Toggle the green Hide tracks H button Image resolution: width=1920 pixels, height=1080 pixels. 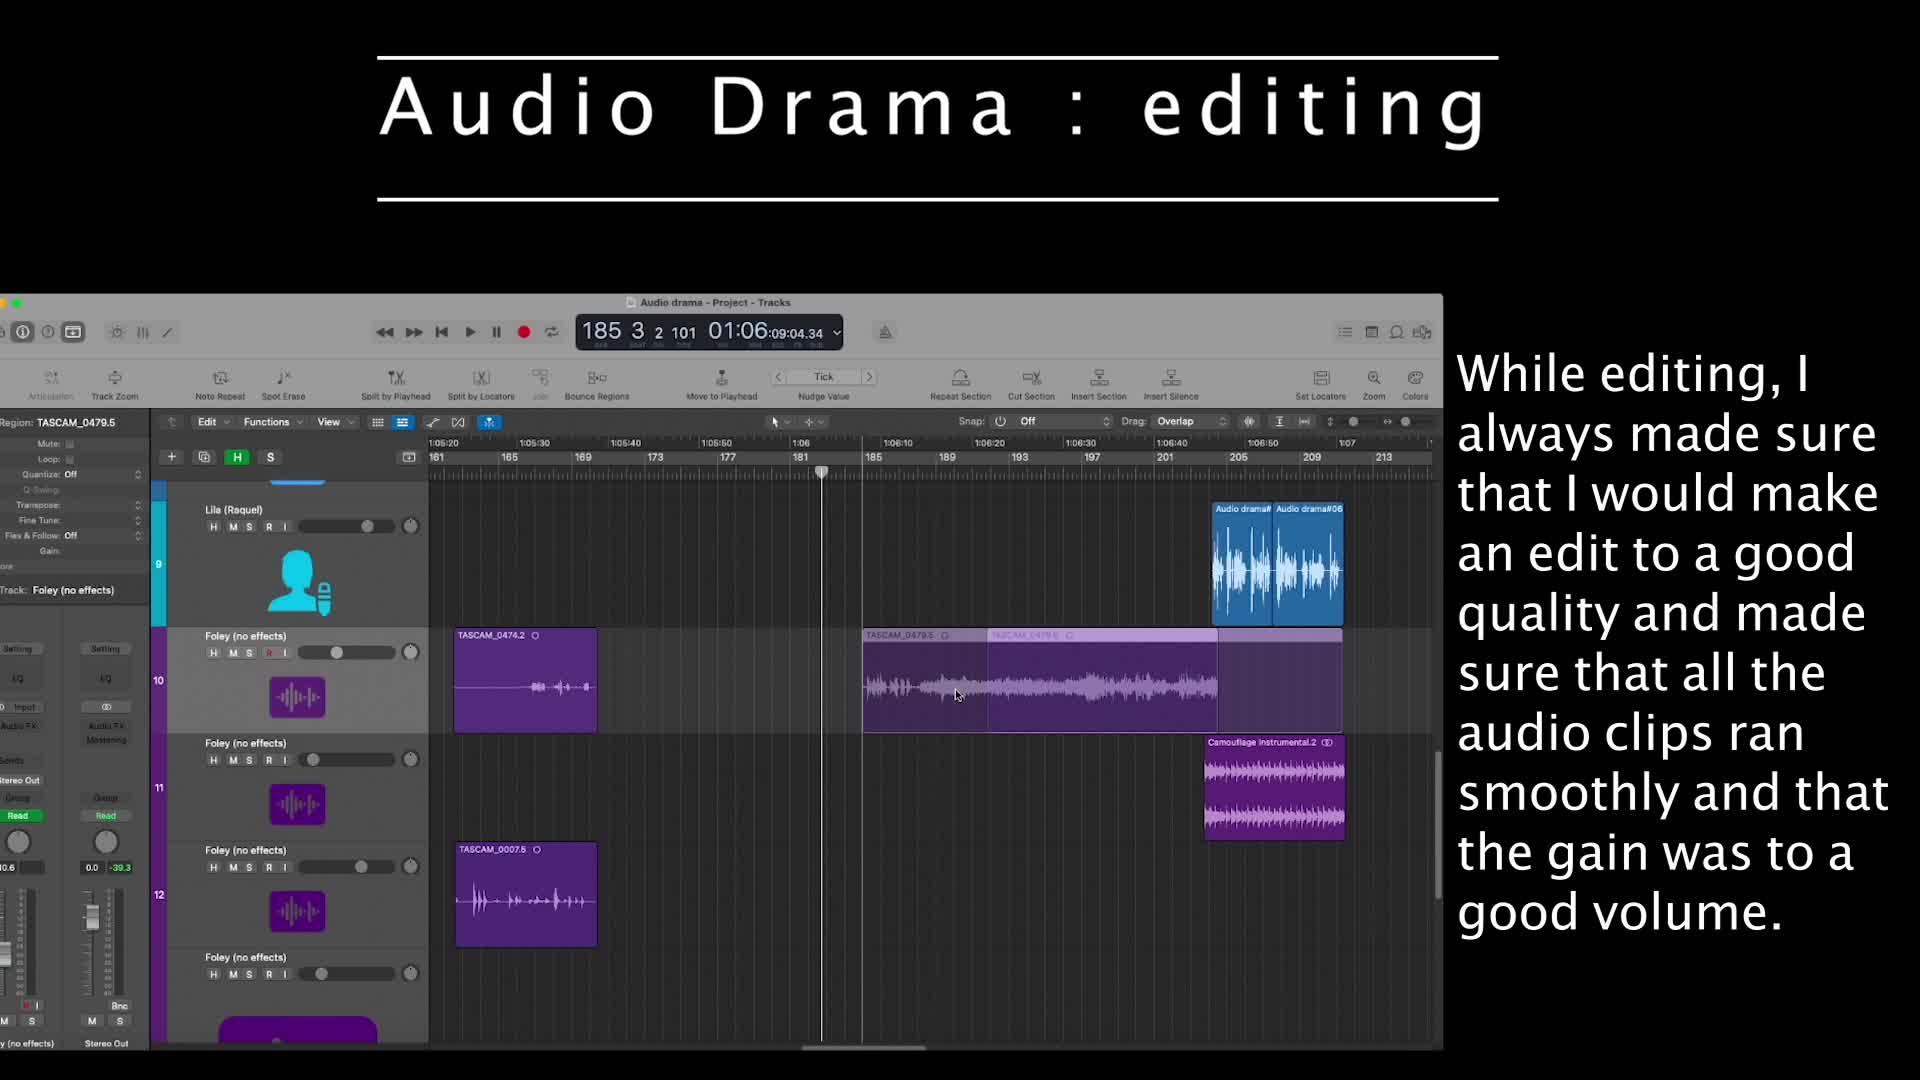237,457
